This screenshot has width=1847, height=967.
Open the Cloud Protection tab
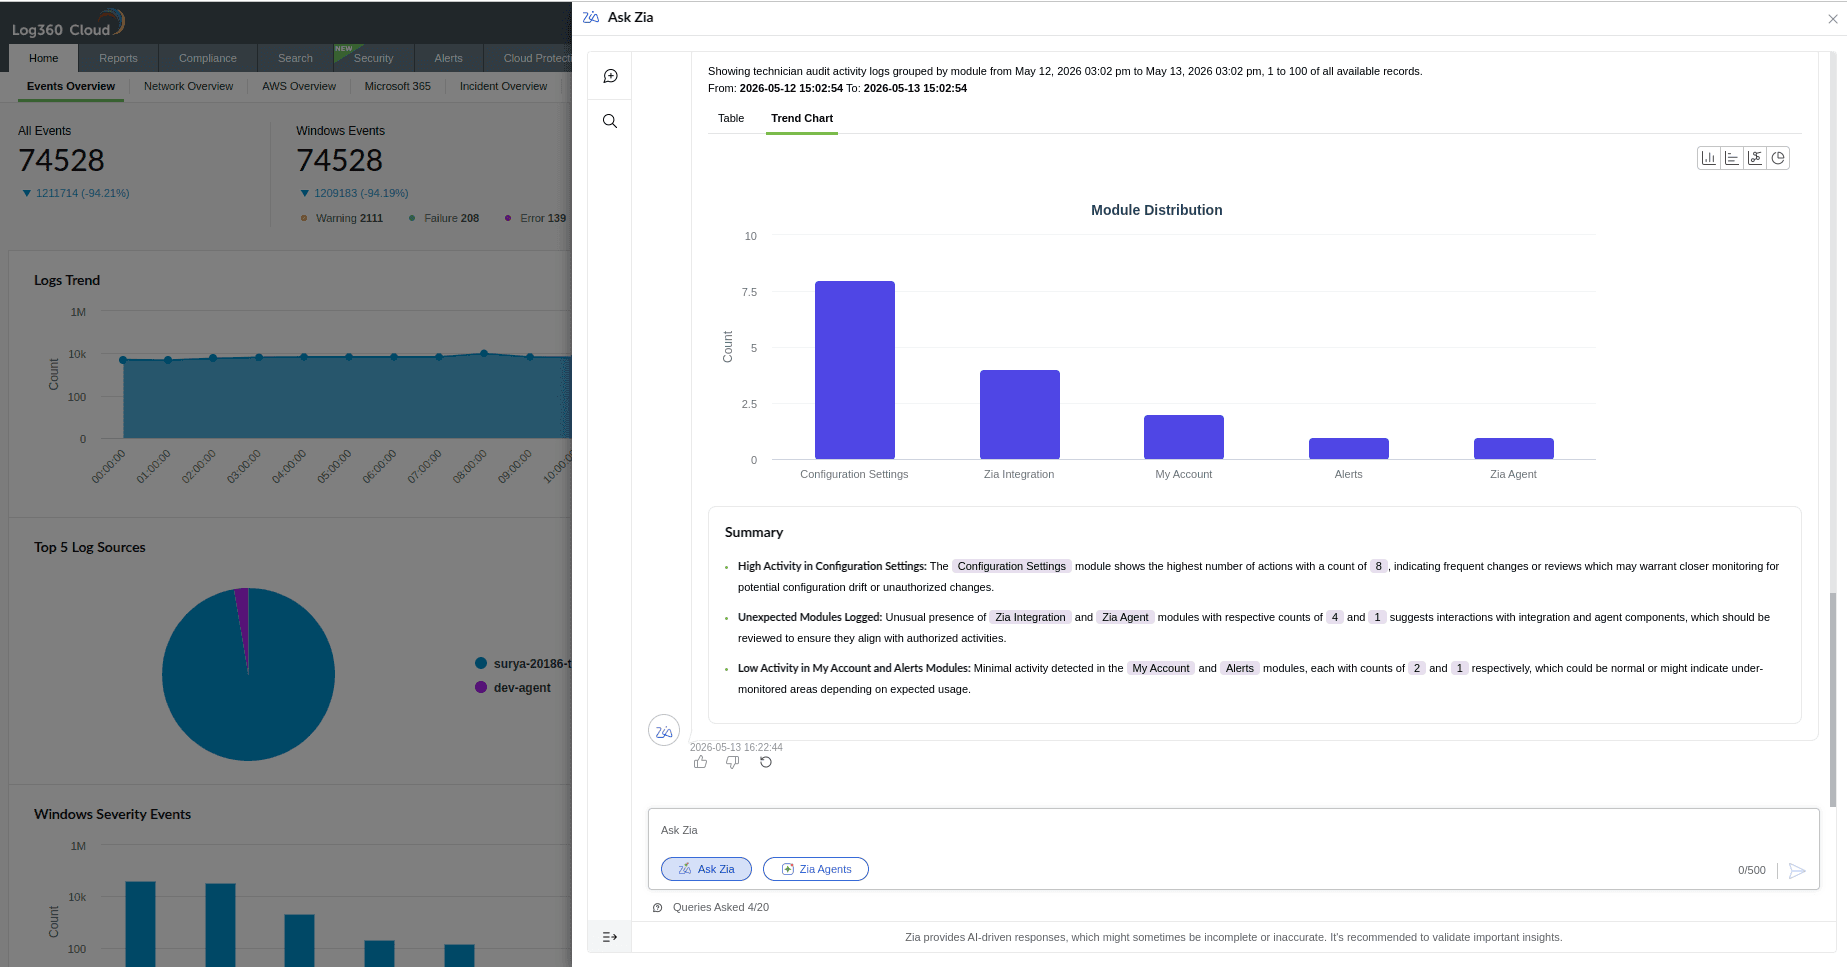(528, 58)
